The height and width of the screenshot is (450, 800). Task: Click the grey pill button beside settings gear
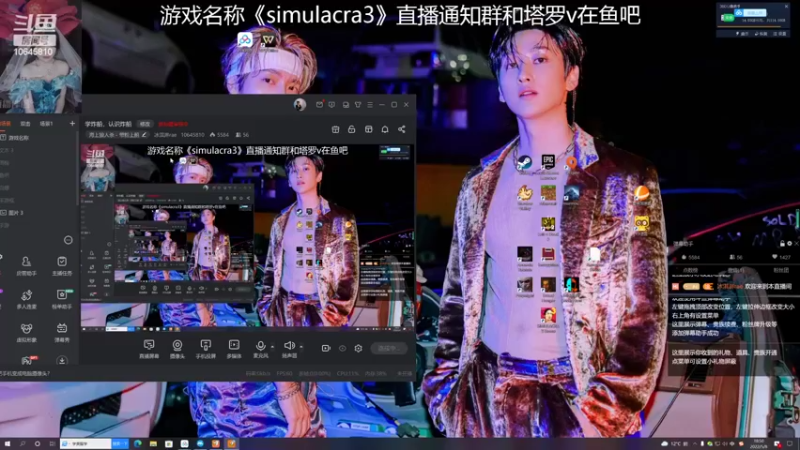click(x=389, y=348)
